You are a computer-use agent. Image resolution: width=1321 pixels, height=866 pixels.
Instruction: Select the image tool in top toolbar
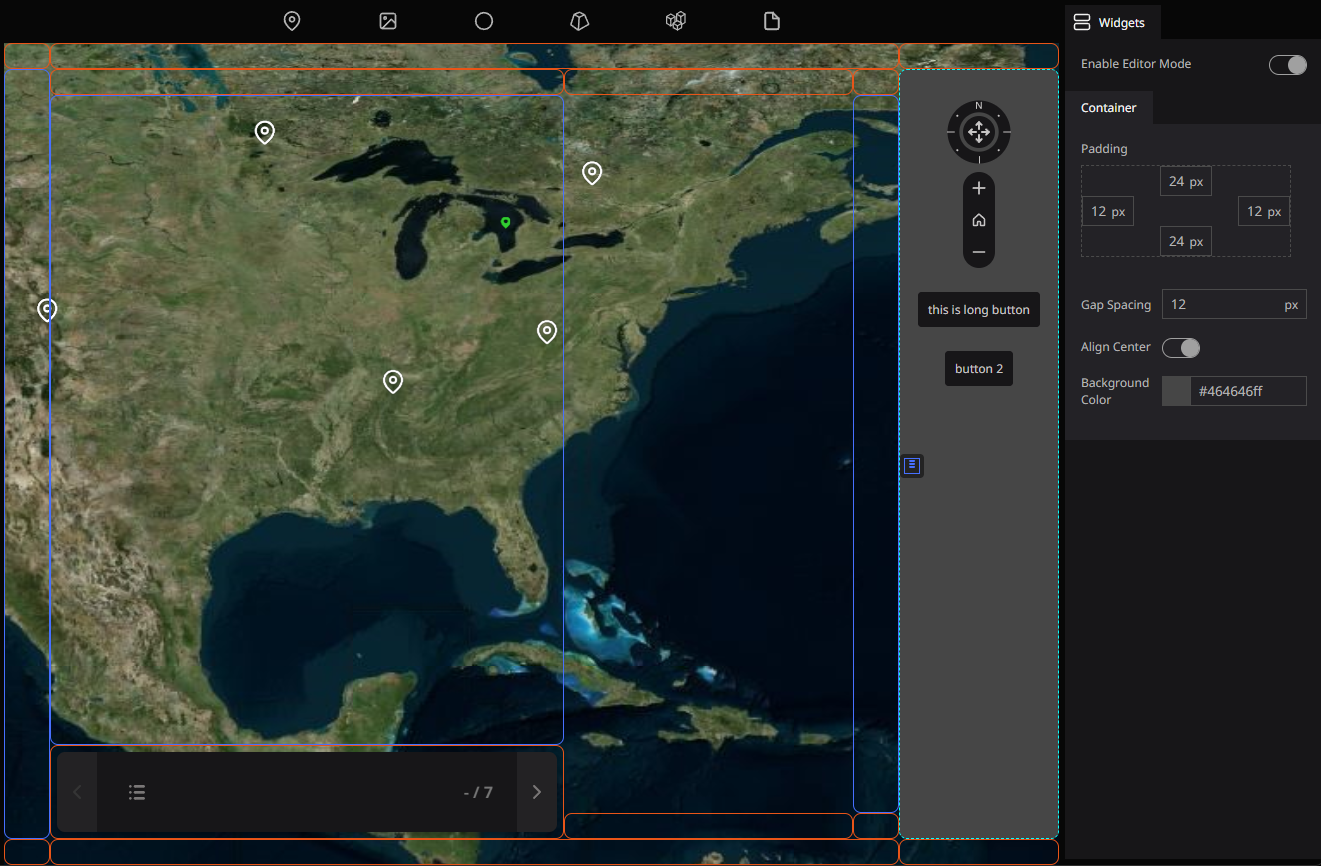[x=388, y=21]
